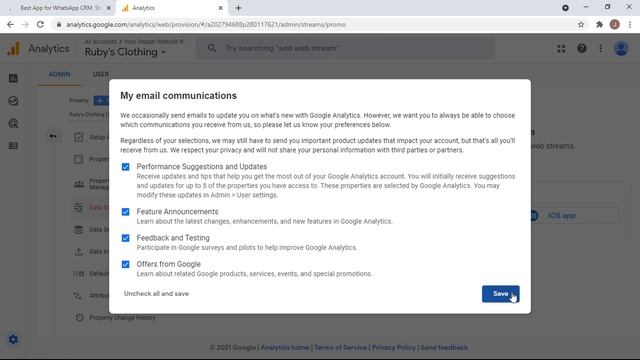Open the Help question mark icon
Image resolution: width=640 pixels, height=360 pixels.
point(582,49)
